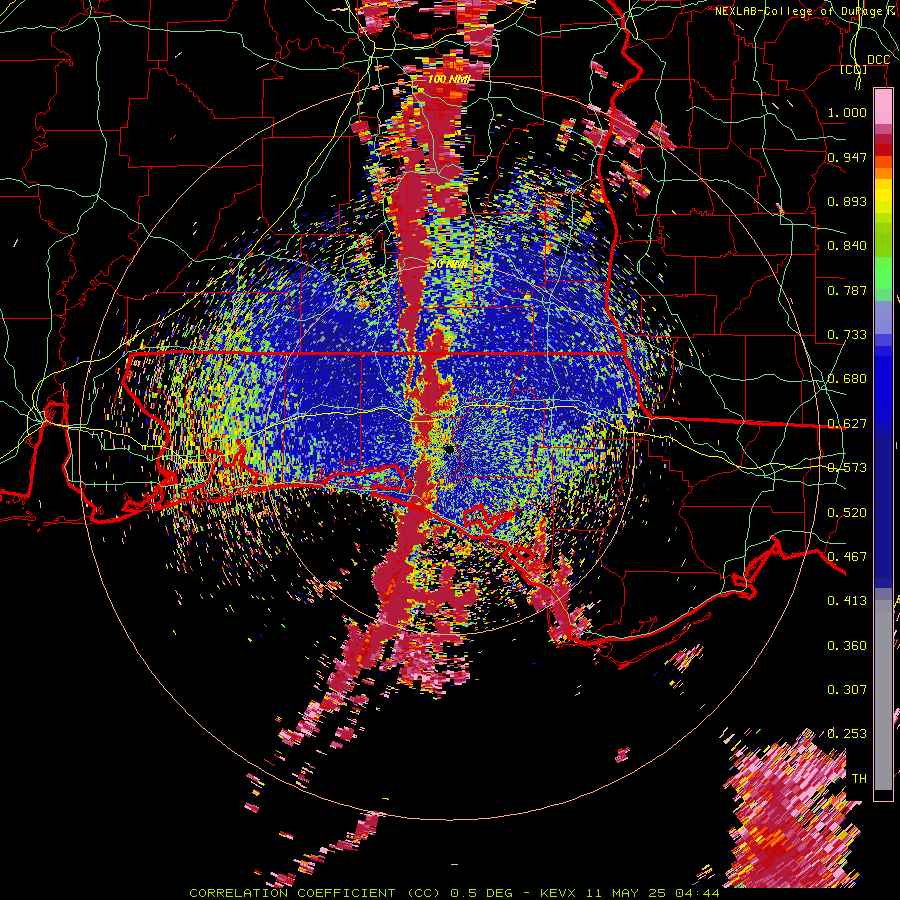Select the 0.733 legend value
The image size is (900, 900).
pos(847,335)
